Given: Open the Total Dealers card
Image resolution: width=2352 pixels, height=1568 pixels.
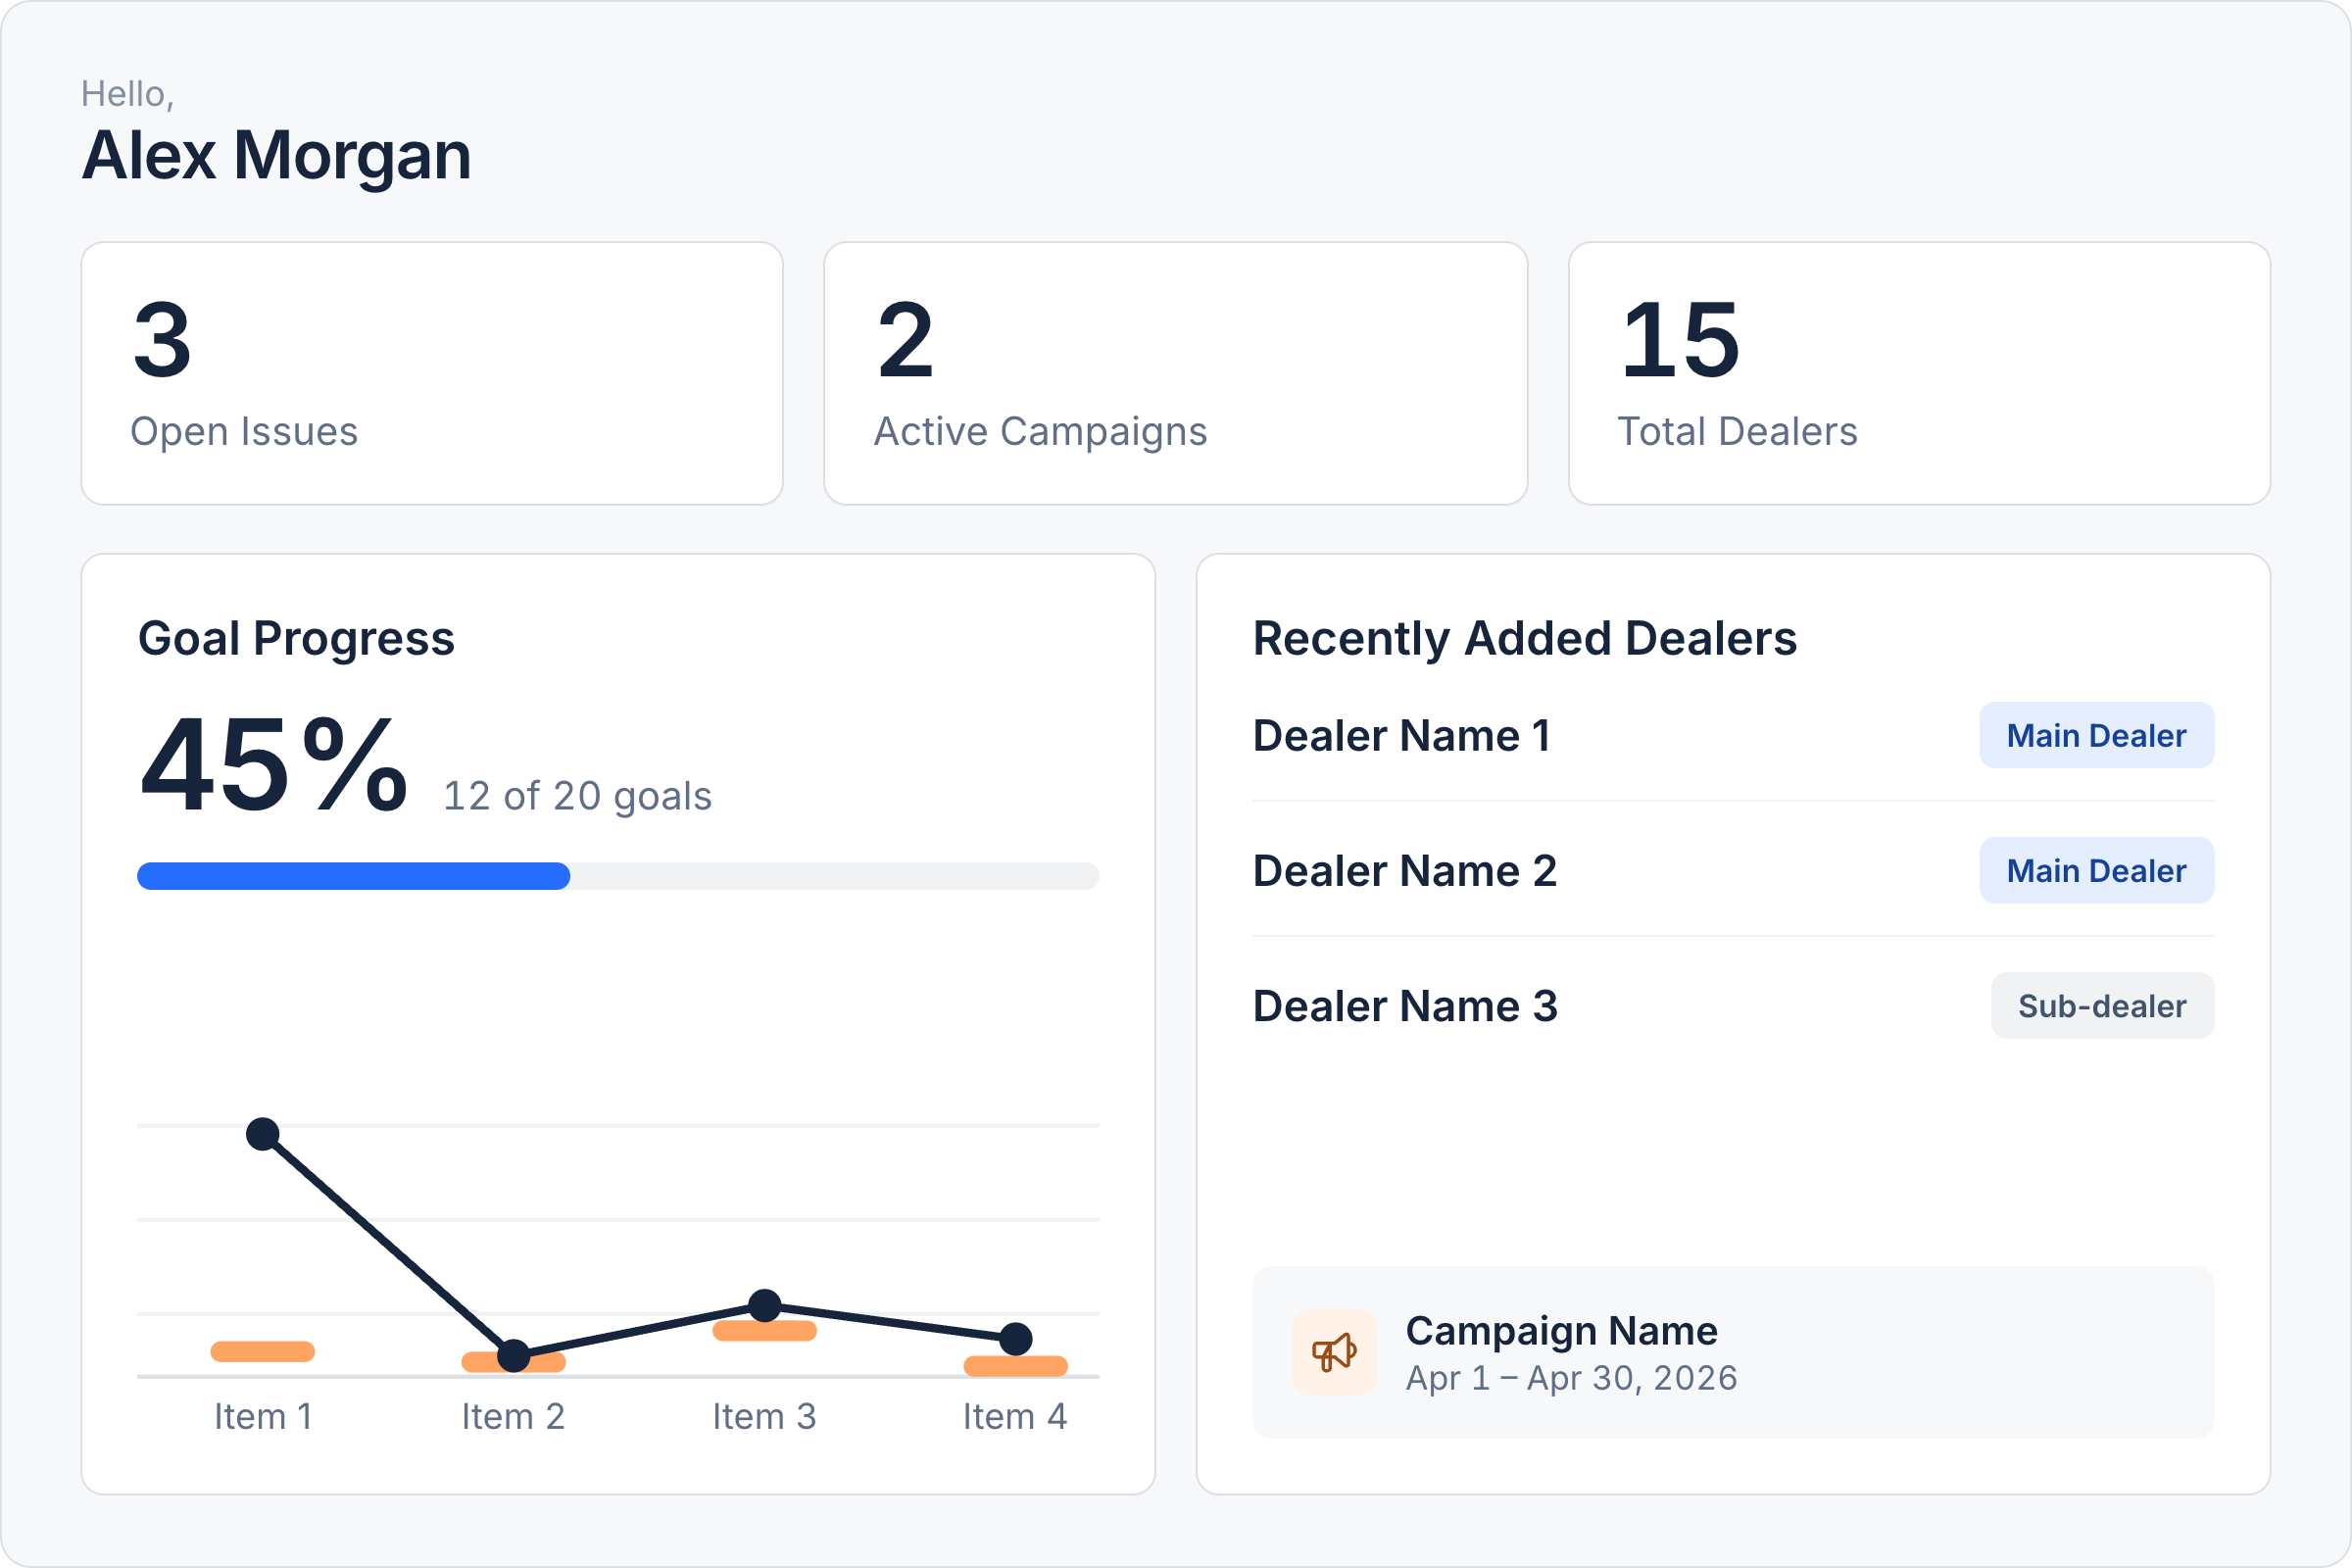Looking at the screenshot, I should 1919,373.
